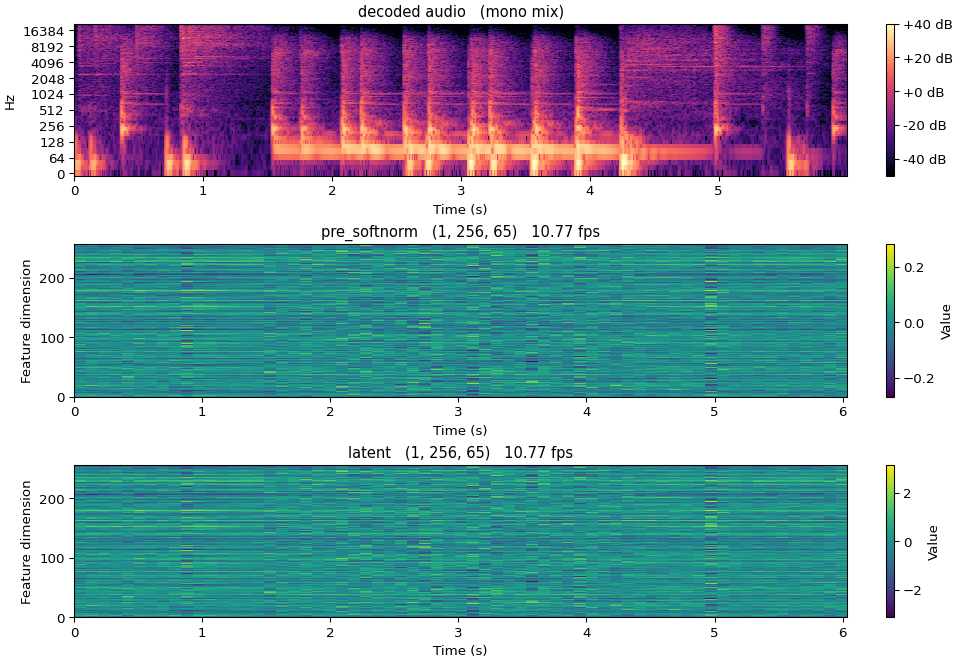960x662 pixels.
Task: Click the decoded audio spectrogram plot
Action: [x=461, y=100]
